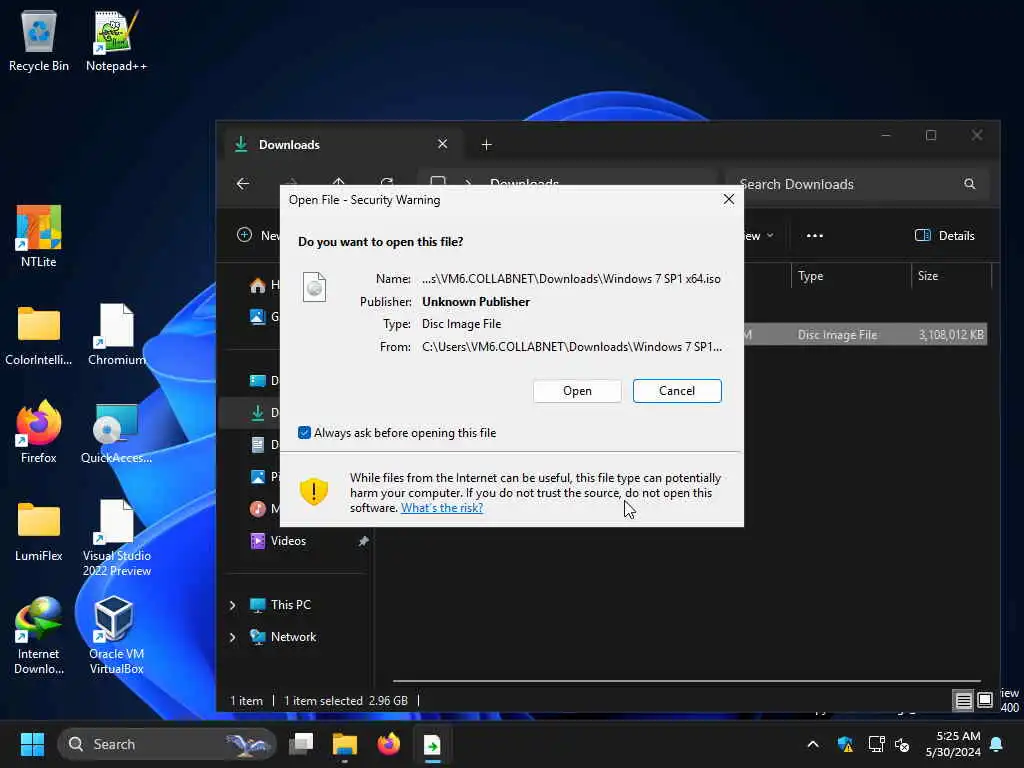The height and width of the screenshot is (768, 1024).
Task: Open Videos in the navigation pane
Action: 288,541
